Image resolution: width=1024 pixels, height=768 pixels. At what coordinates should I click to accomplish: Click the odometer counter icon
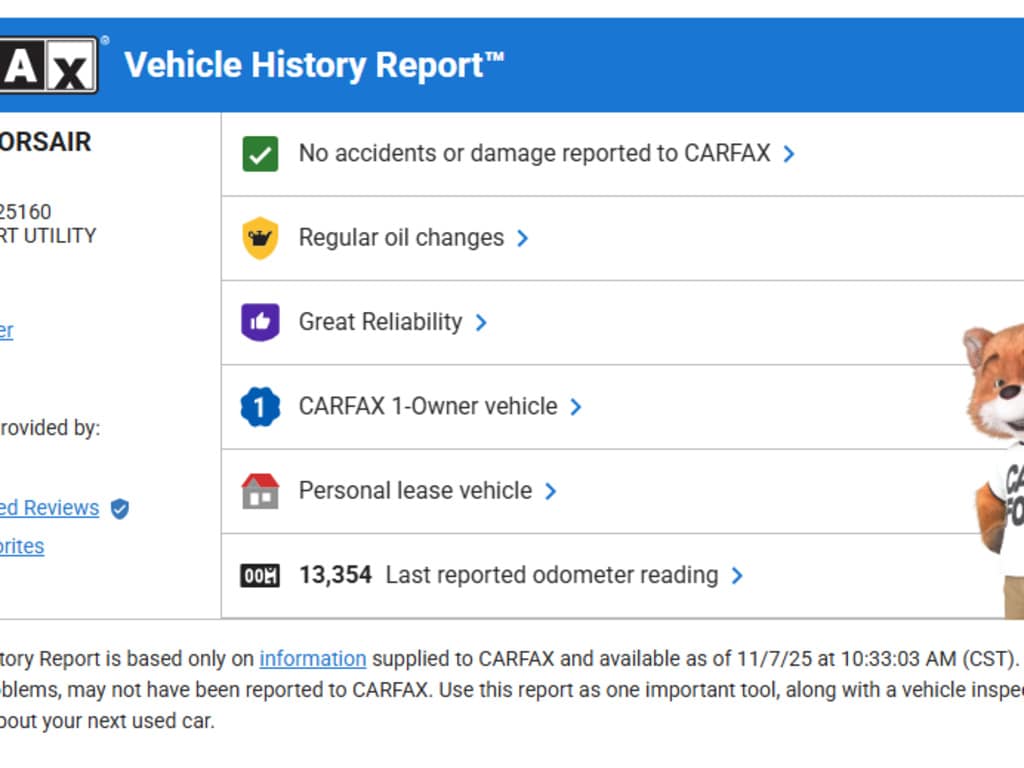click(260, 576)
